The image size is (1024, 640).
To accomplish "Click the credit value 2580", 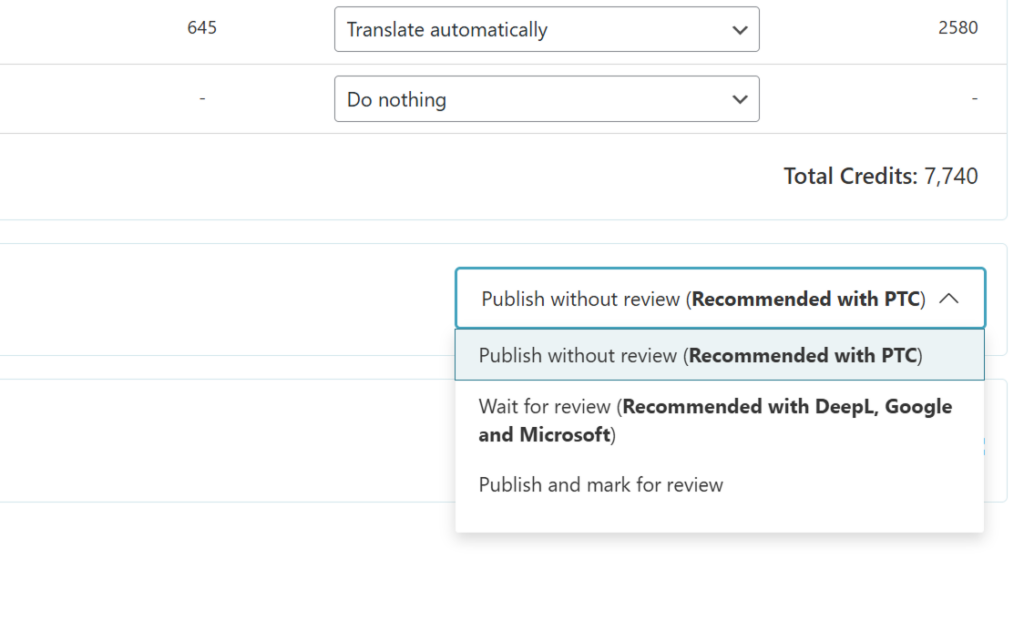I will tap(958, 28).
